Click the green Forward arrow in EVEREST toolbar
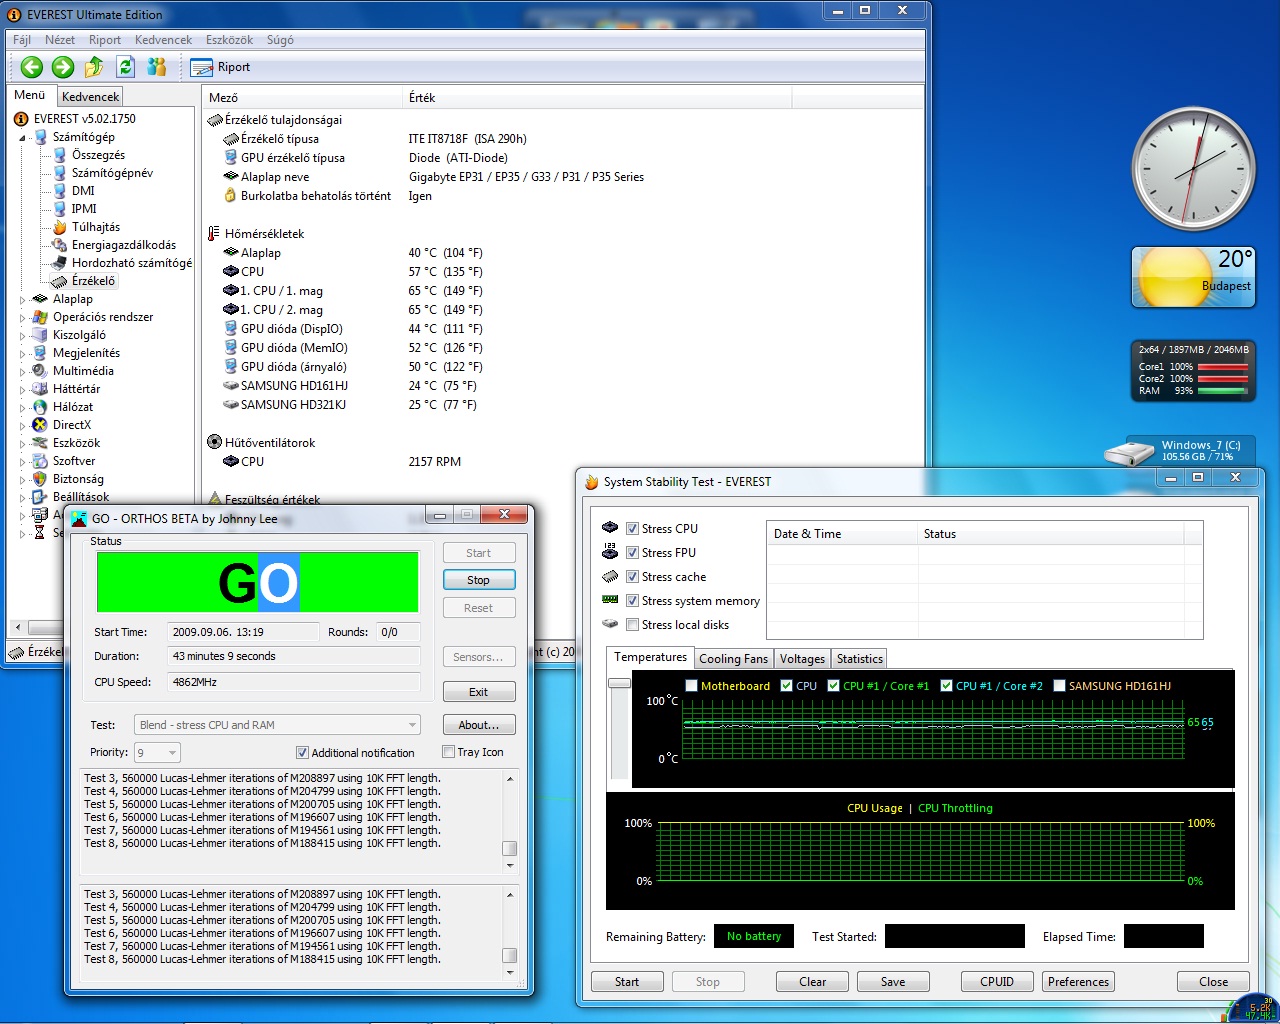 pyautogui.click(x=63, y=67)
